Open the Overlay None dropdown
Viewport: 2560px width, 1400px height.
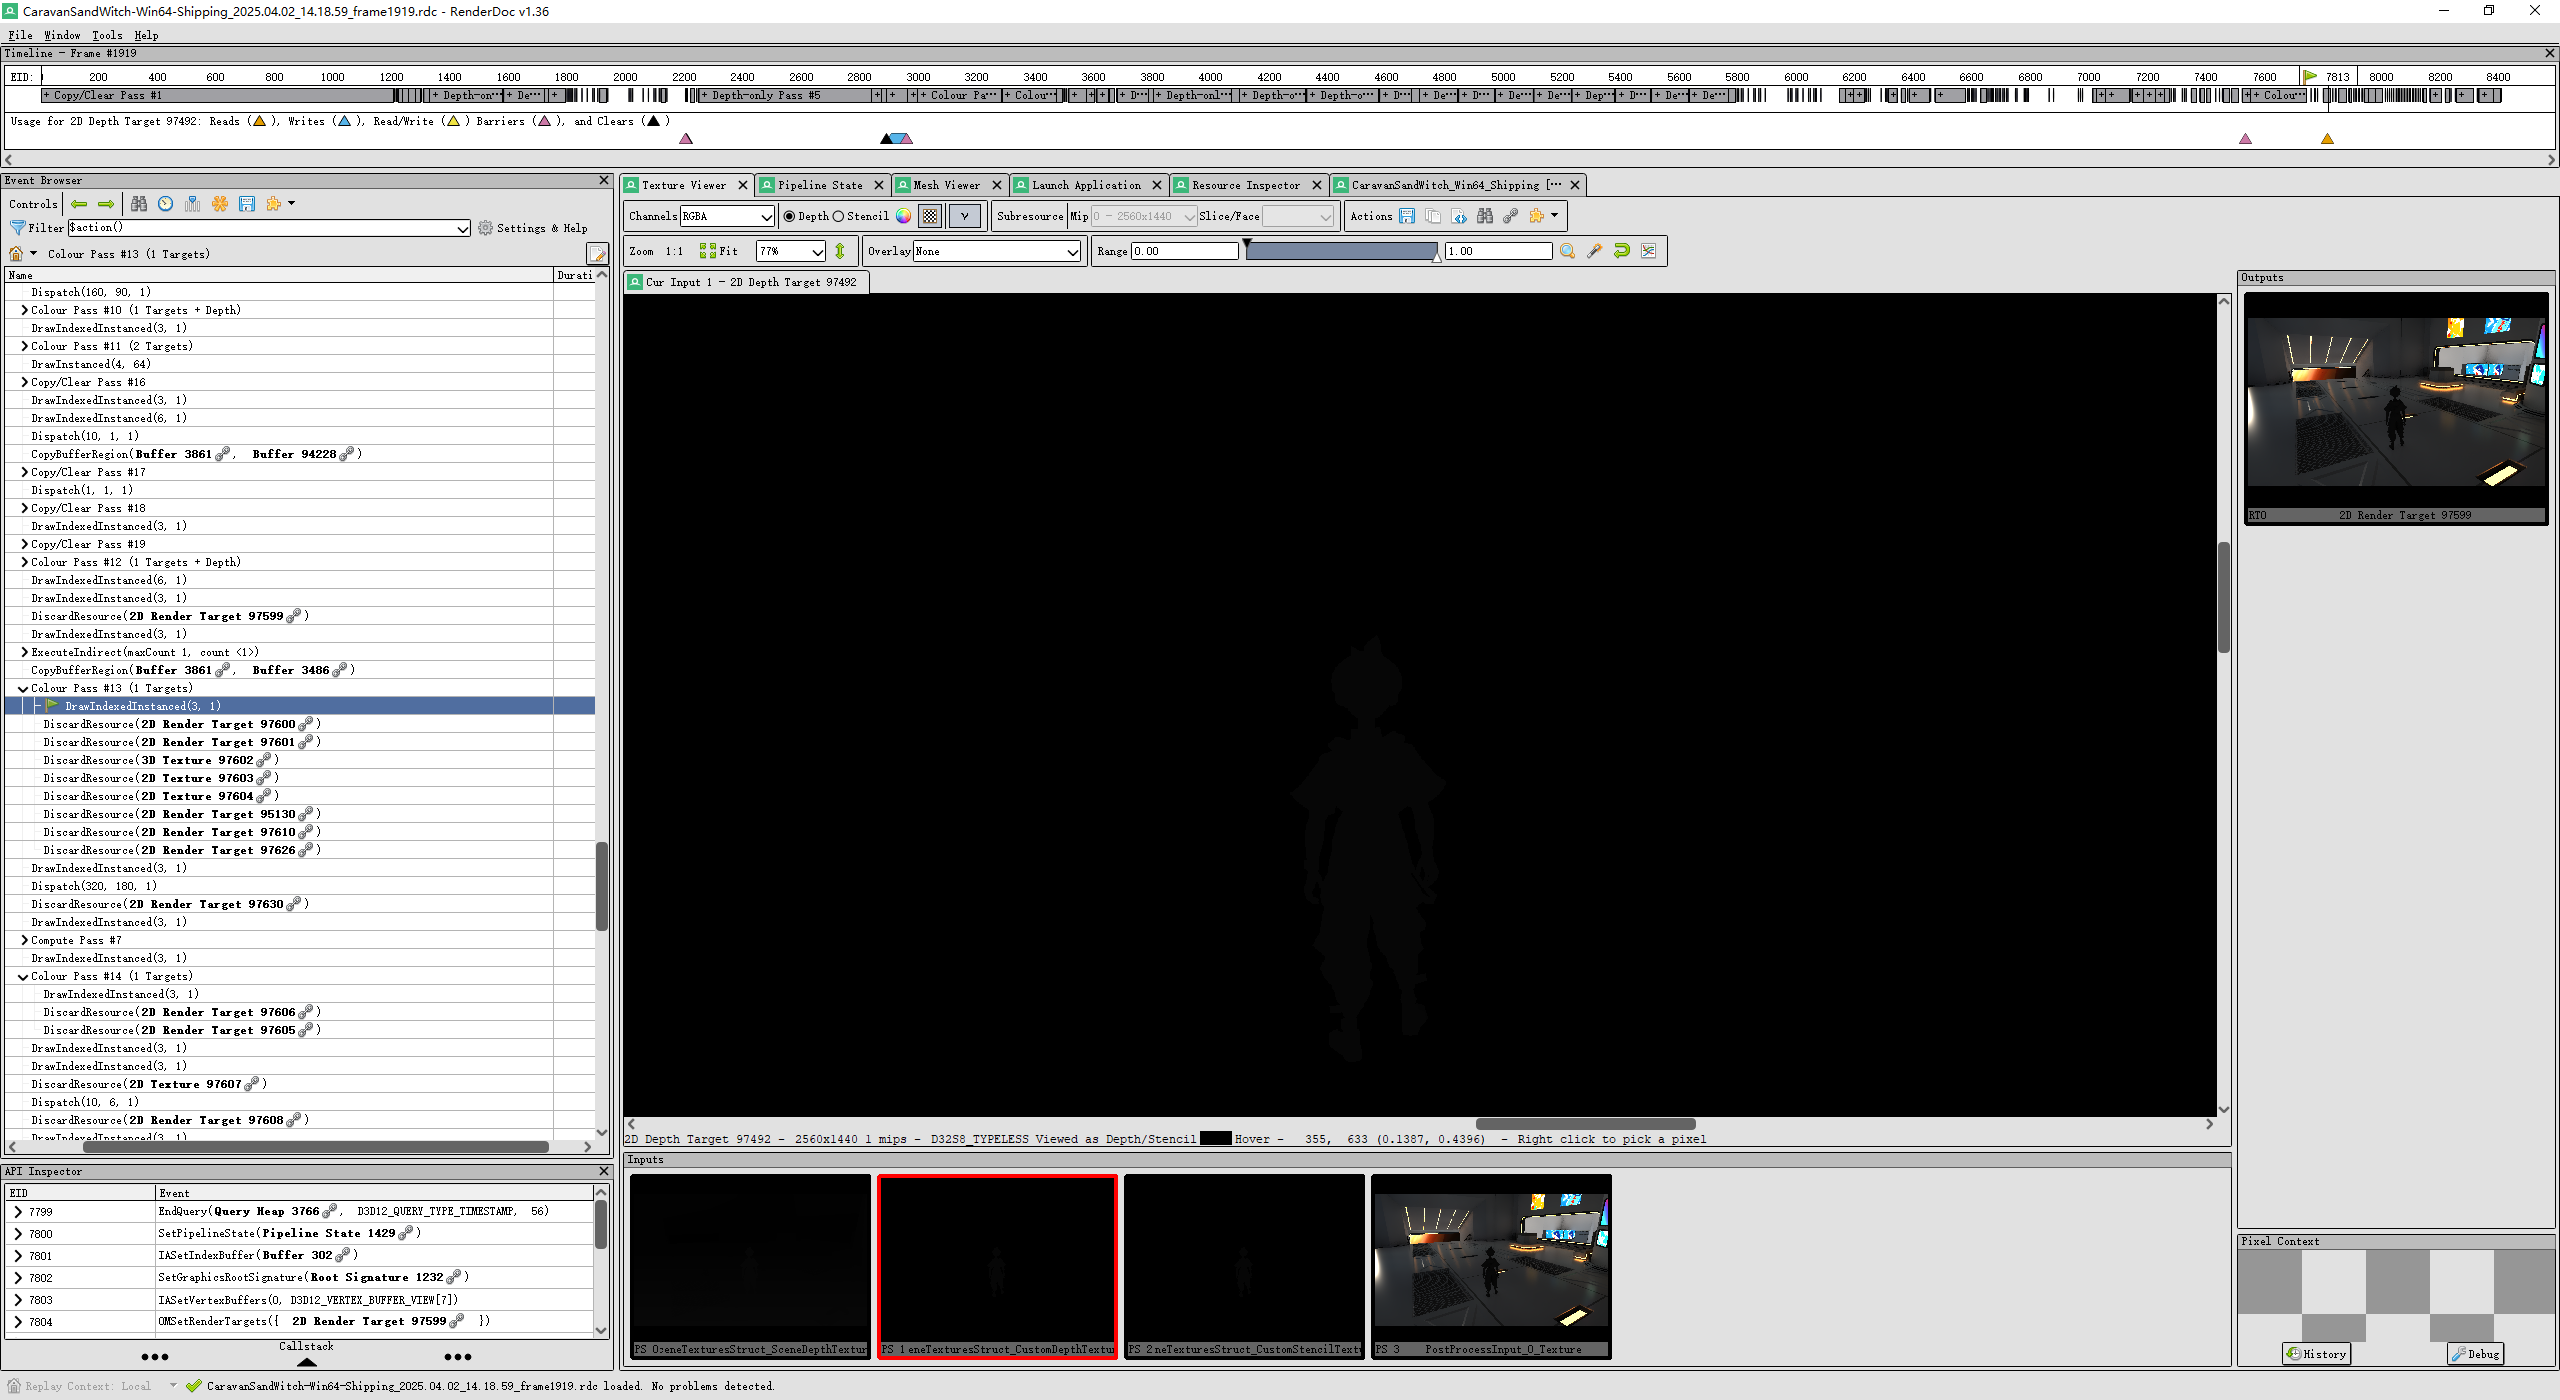[x=997, y=252]
